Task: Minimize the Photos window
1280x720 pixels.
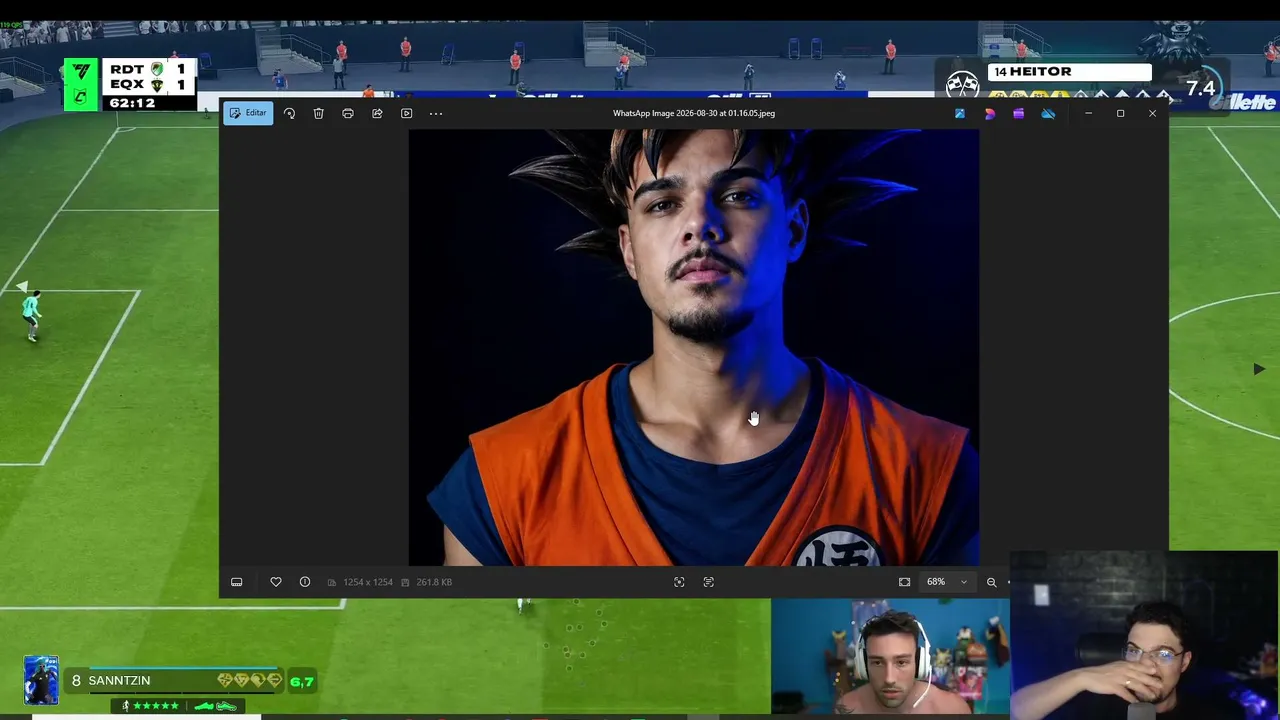Action: 1088,114
